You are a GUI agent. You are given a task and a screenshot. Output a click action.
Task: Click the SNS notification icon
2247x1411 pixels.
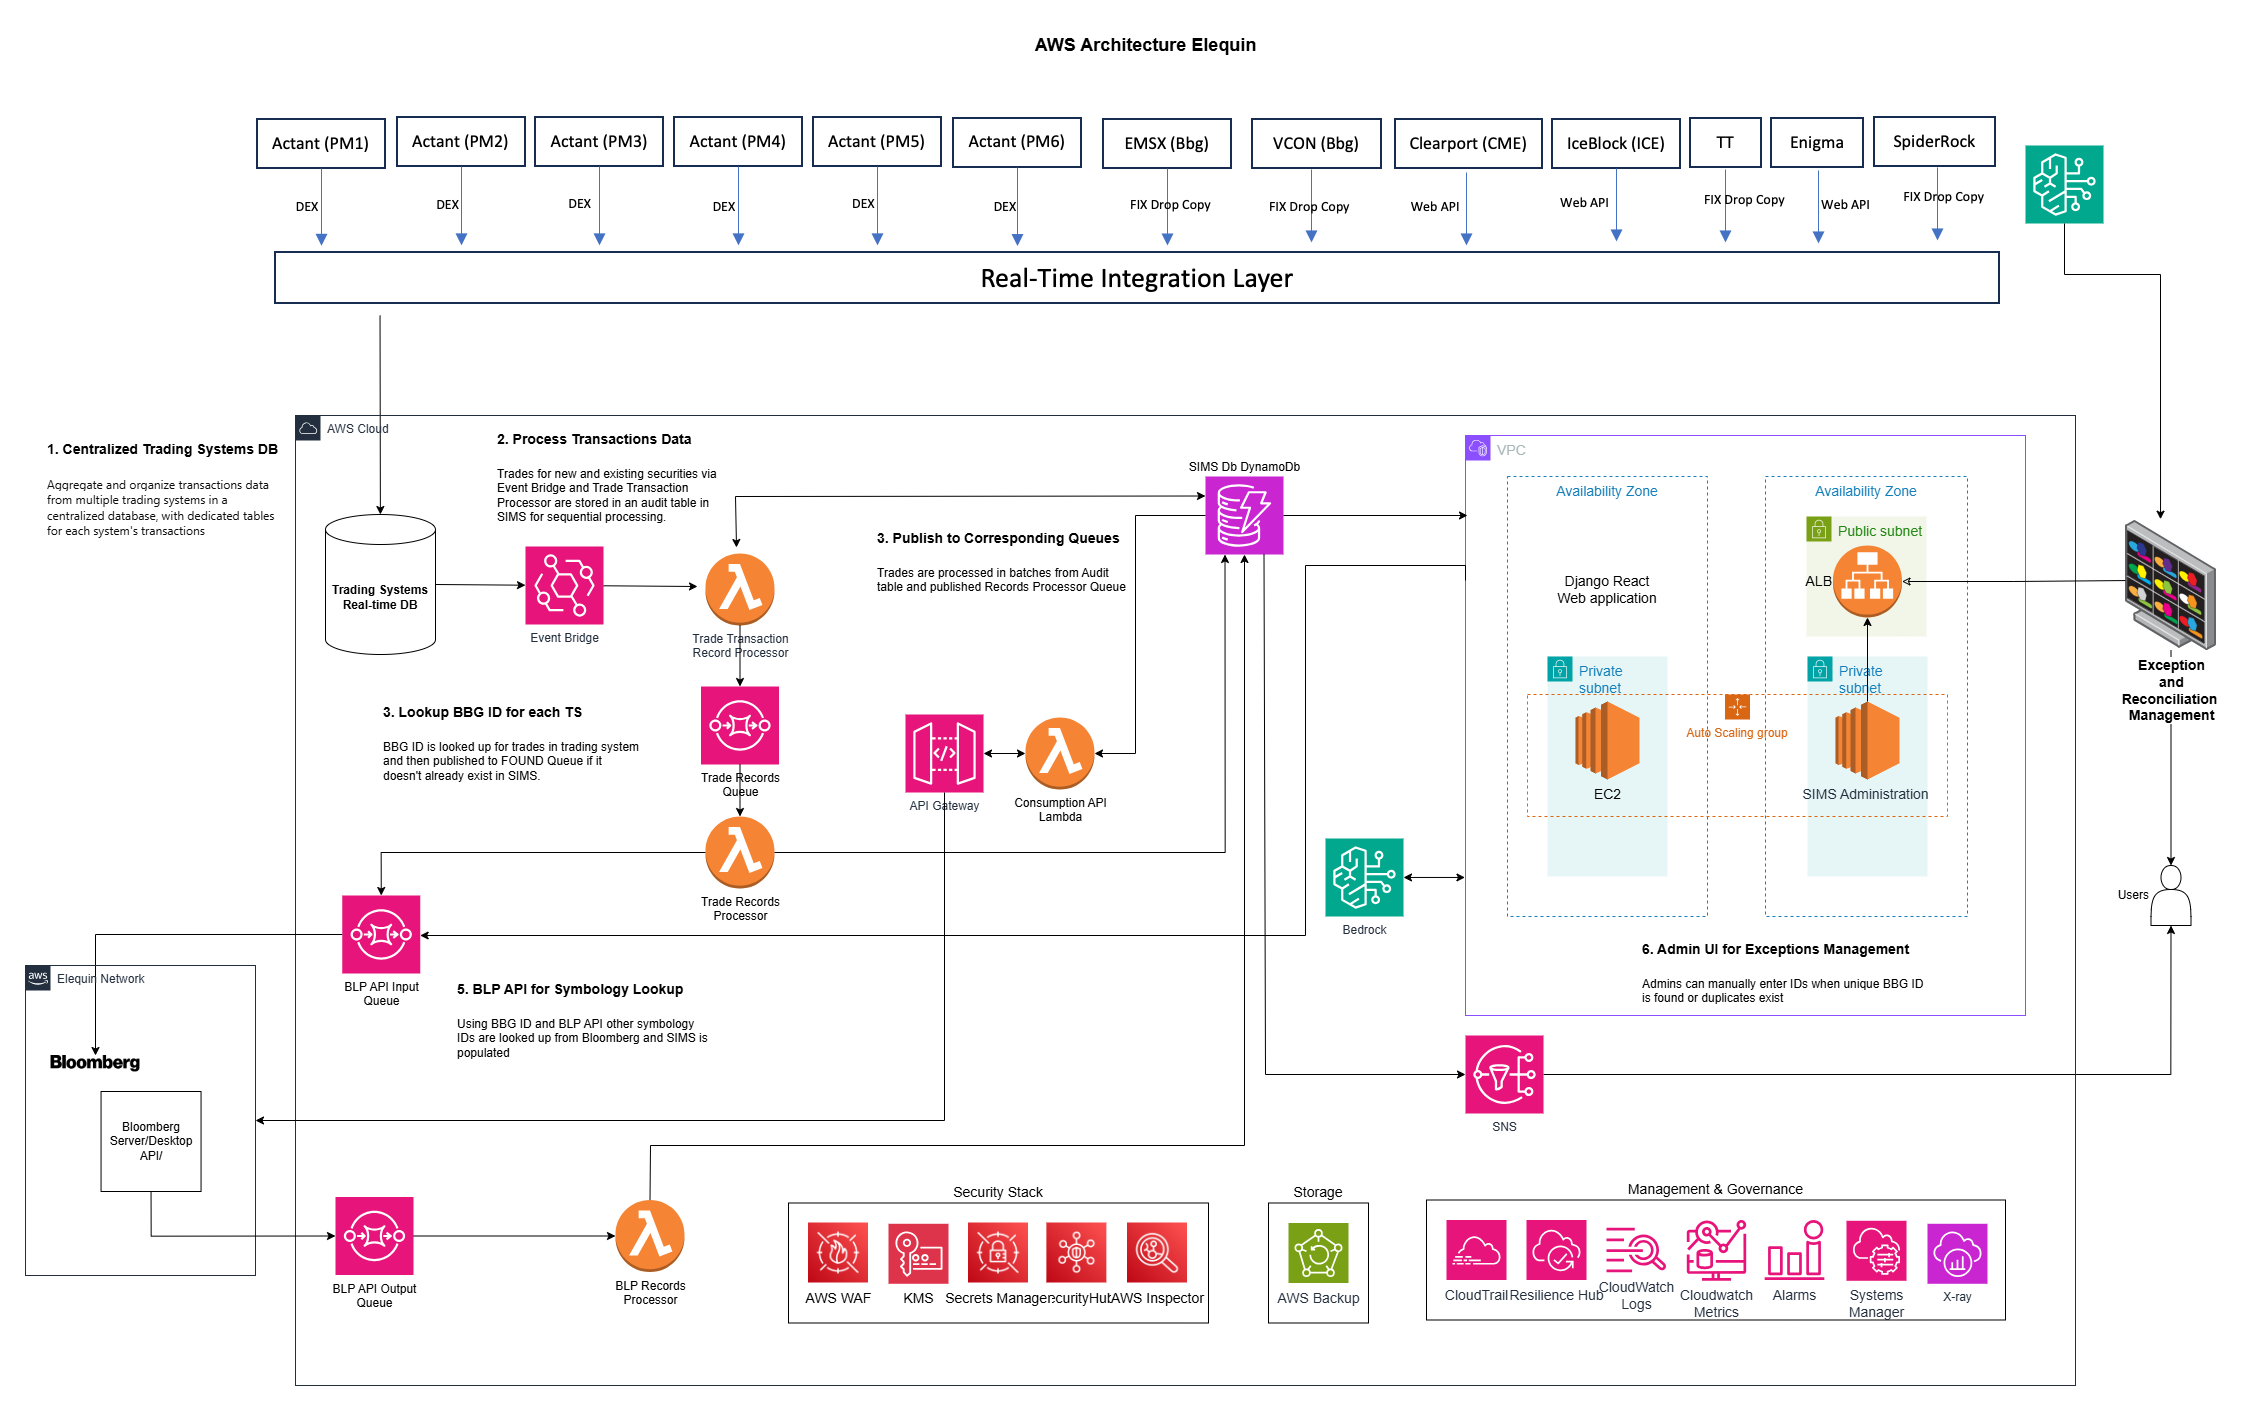(1503, 1074)
